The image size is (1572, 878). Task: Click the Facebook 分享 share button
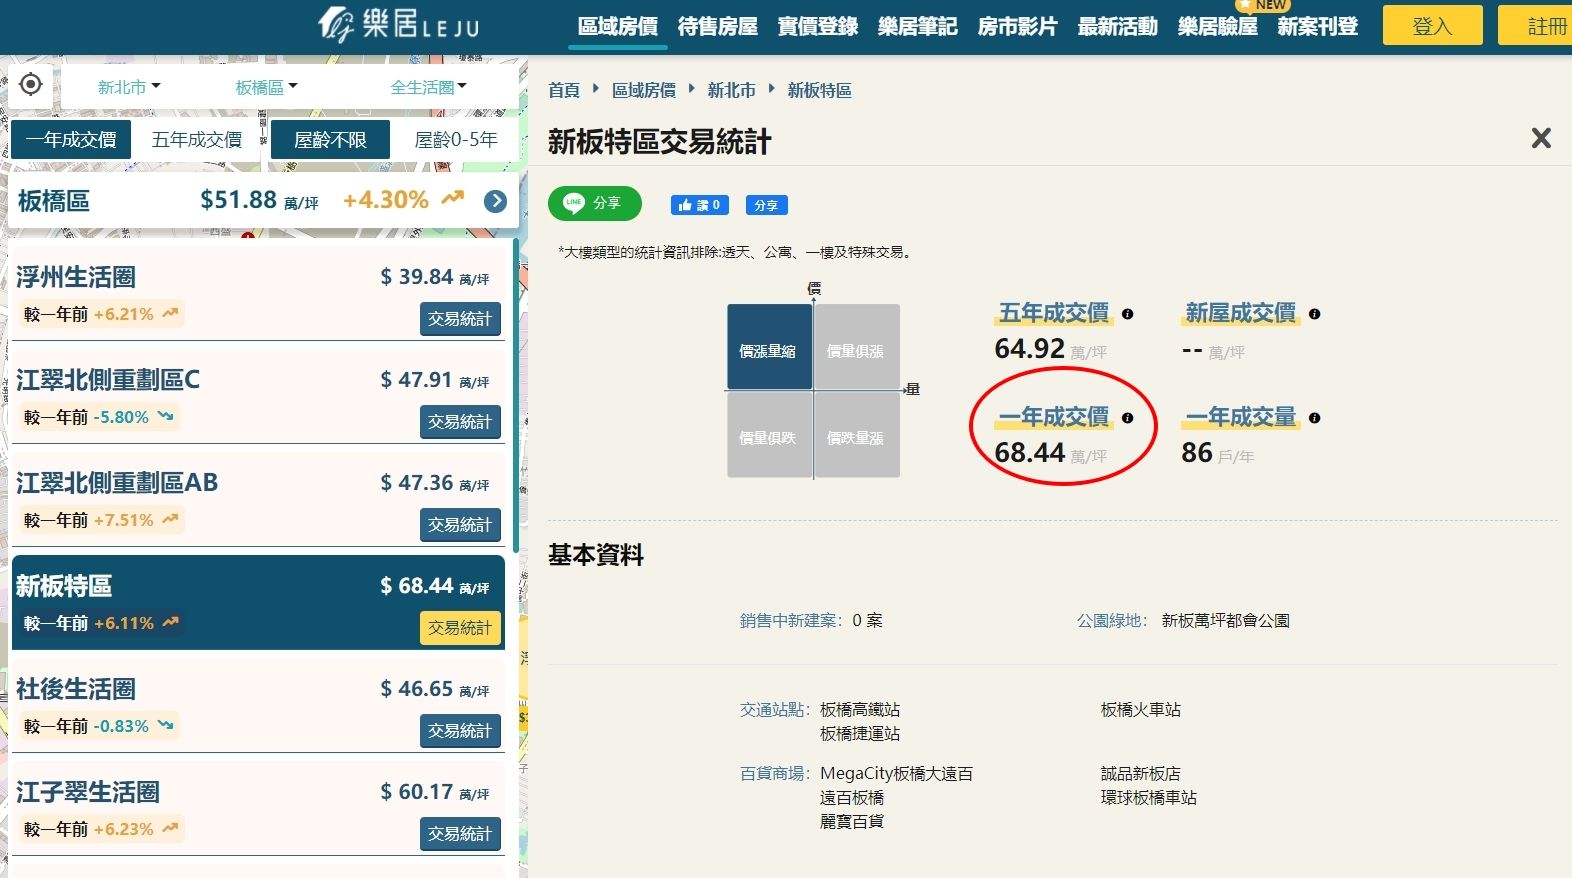[x=766, y=205]
